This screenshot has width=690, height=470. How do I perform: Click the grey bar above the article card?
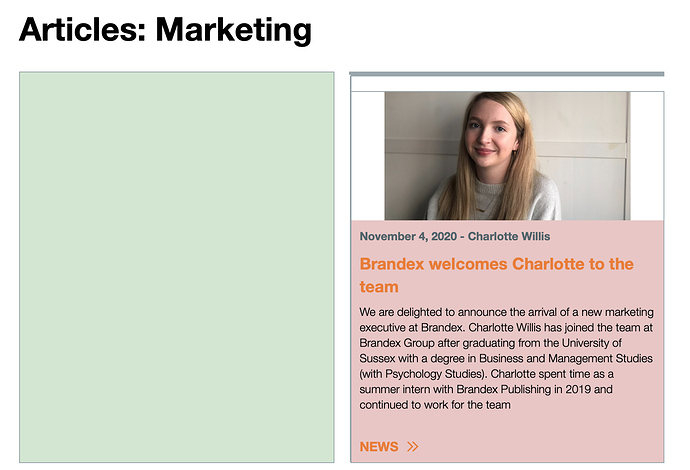(506, 73)
